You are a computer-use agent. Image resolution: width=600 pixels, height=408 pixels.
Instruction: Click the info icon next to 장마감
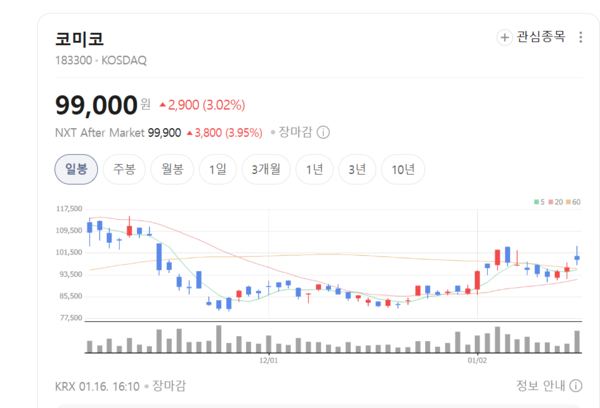coord(323,132)
